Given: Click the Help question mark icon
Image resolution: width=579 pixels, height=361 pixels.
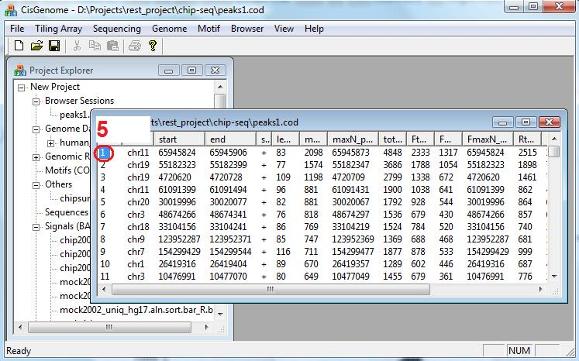Looking at the screenshot, I should pos(153,46).
